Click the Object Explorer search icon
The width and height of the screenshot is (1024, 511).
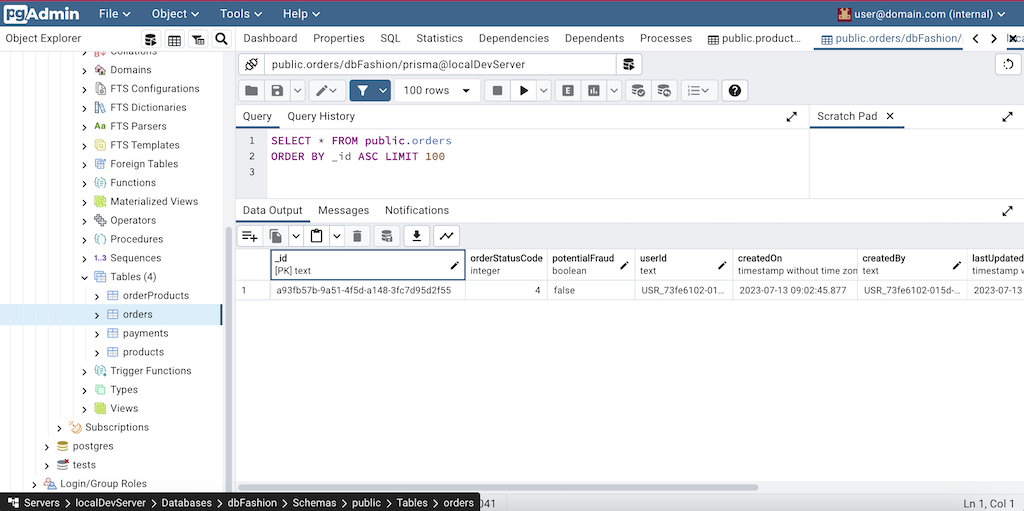(221, 39)
